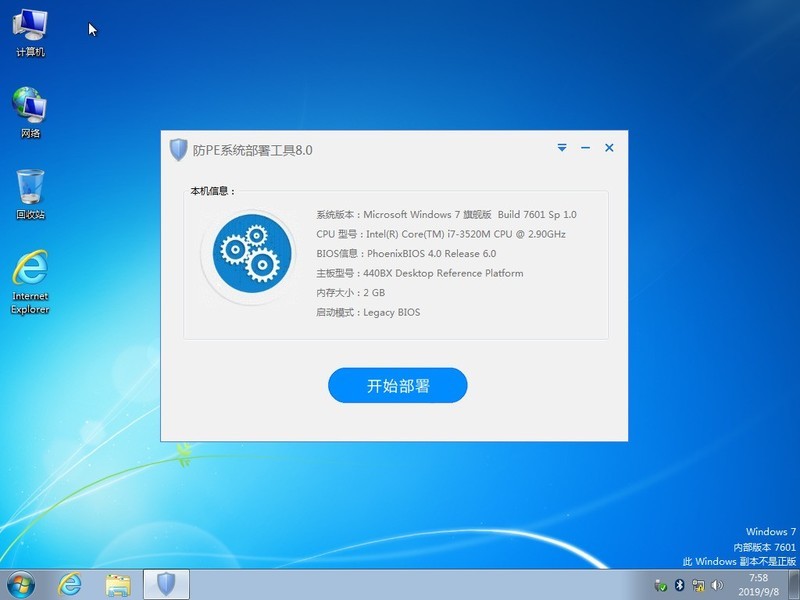Open the file explorer taskbar icon
This screenshot has width=800, height=600.
(x=118, y=585)
